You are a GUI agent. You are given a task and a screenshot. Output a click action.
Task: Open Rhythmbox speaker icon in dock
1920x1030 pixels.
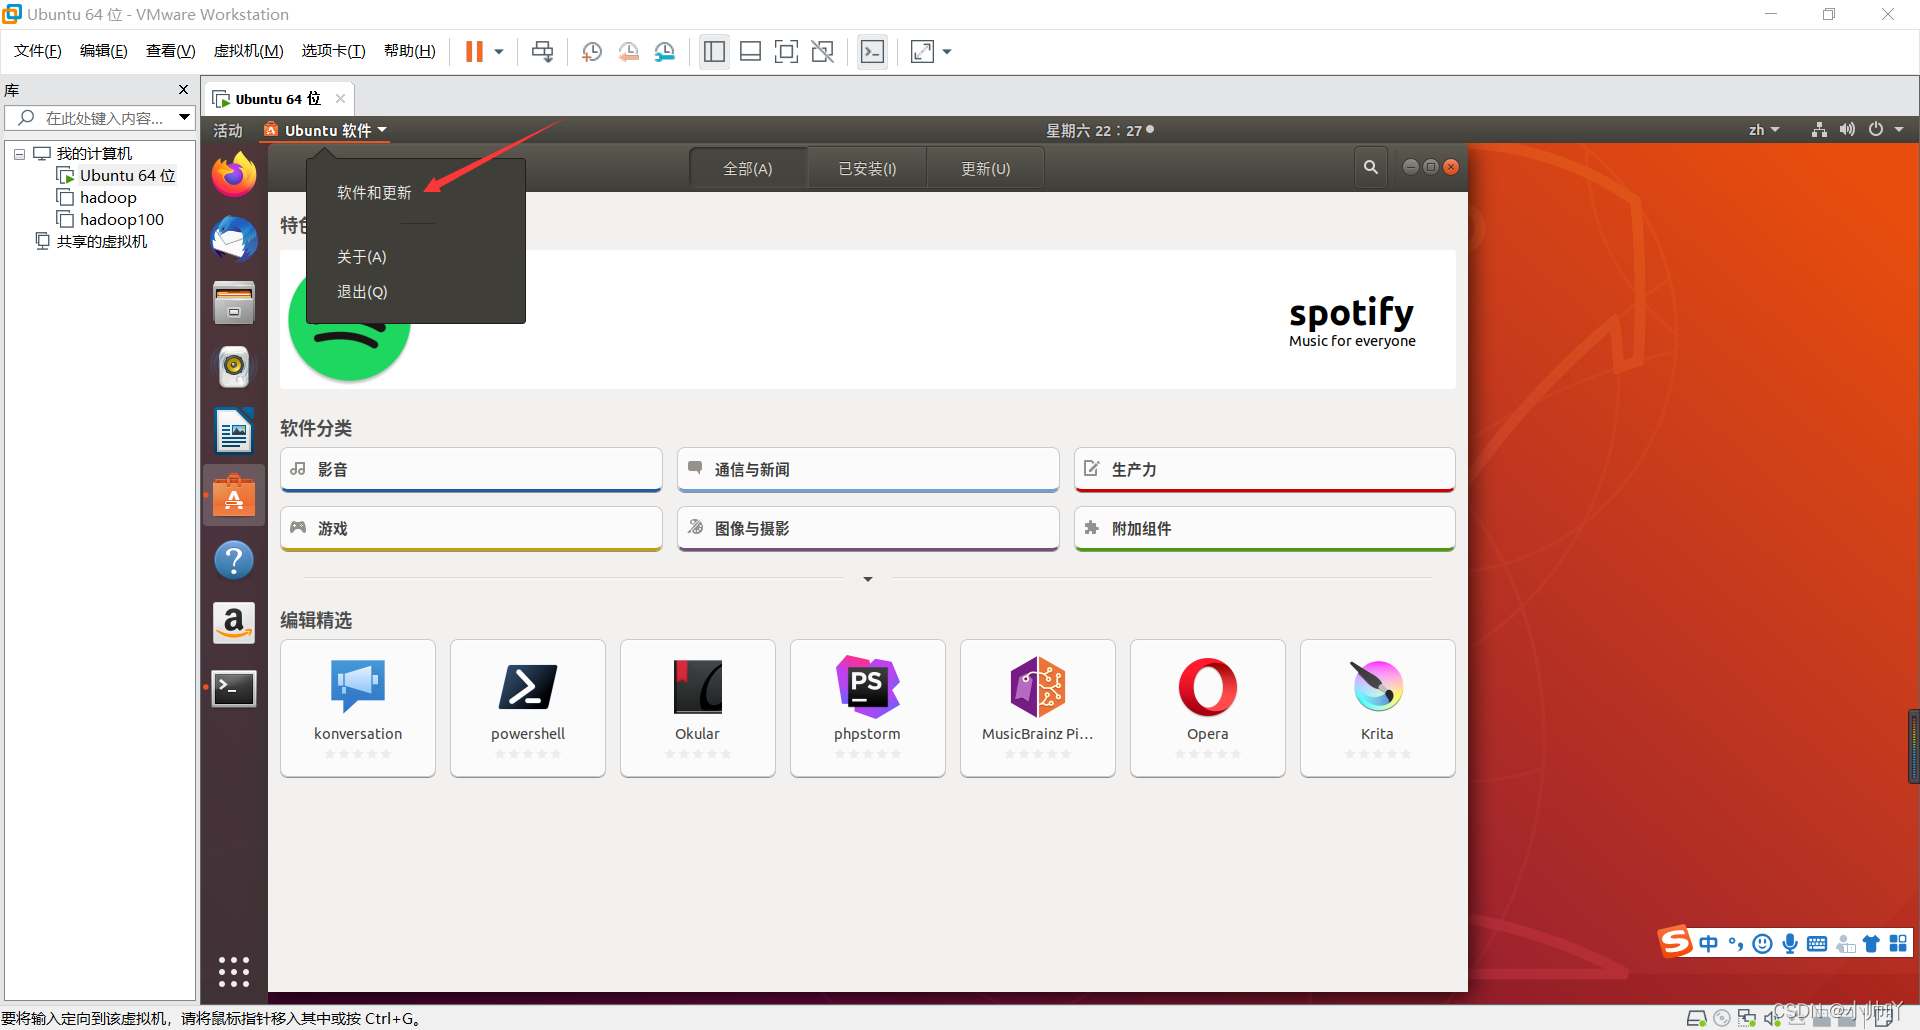tap(234, 367)
